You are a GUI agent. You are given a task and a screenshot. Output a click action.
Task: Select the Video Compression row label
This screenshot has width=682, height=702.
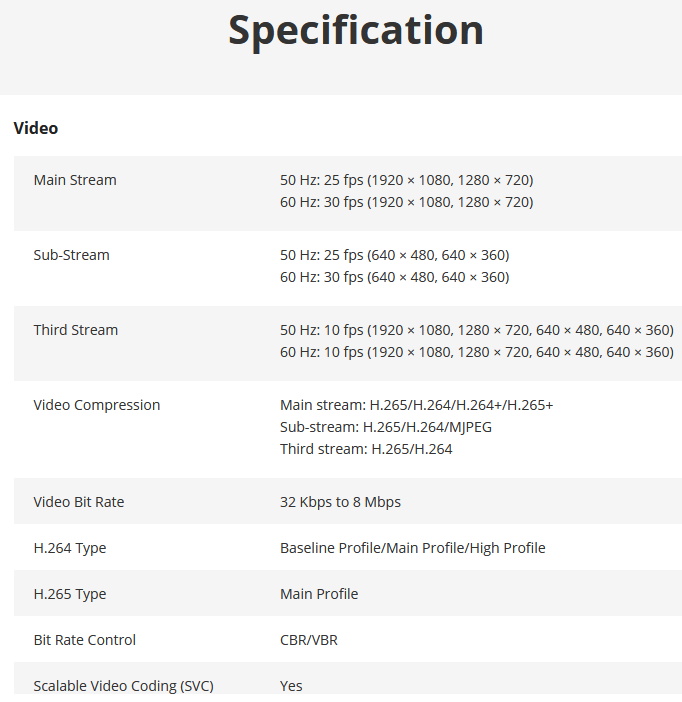tap(96, 405)
